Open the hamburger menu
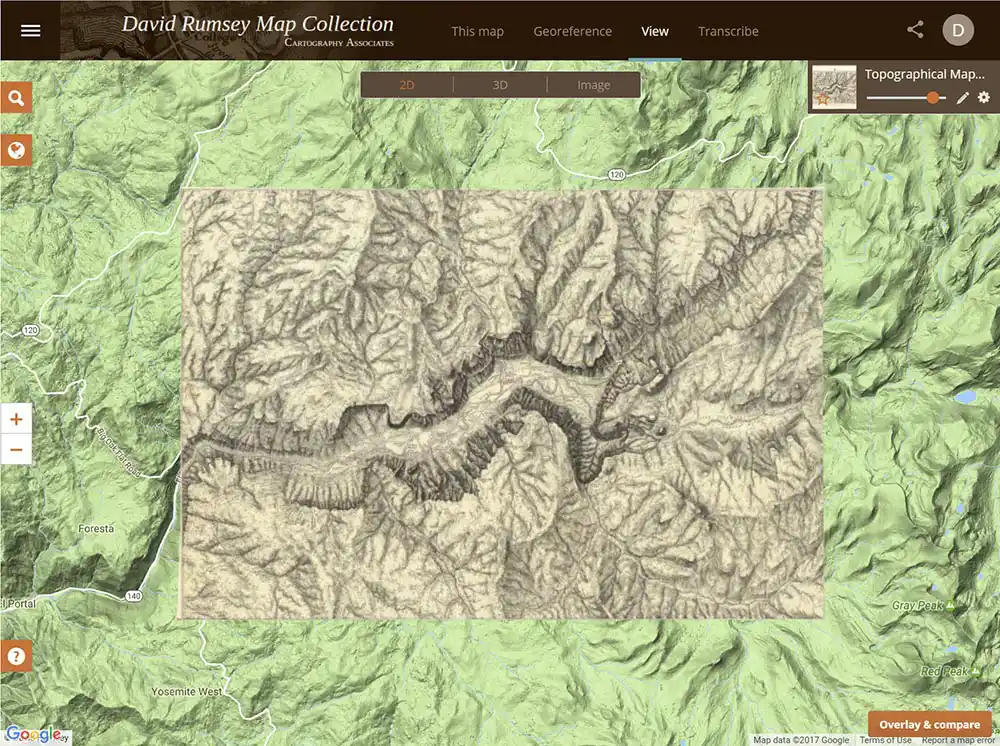 click(30, 31)
